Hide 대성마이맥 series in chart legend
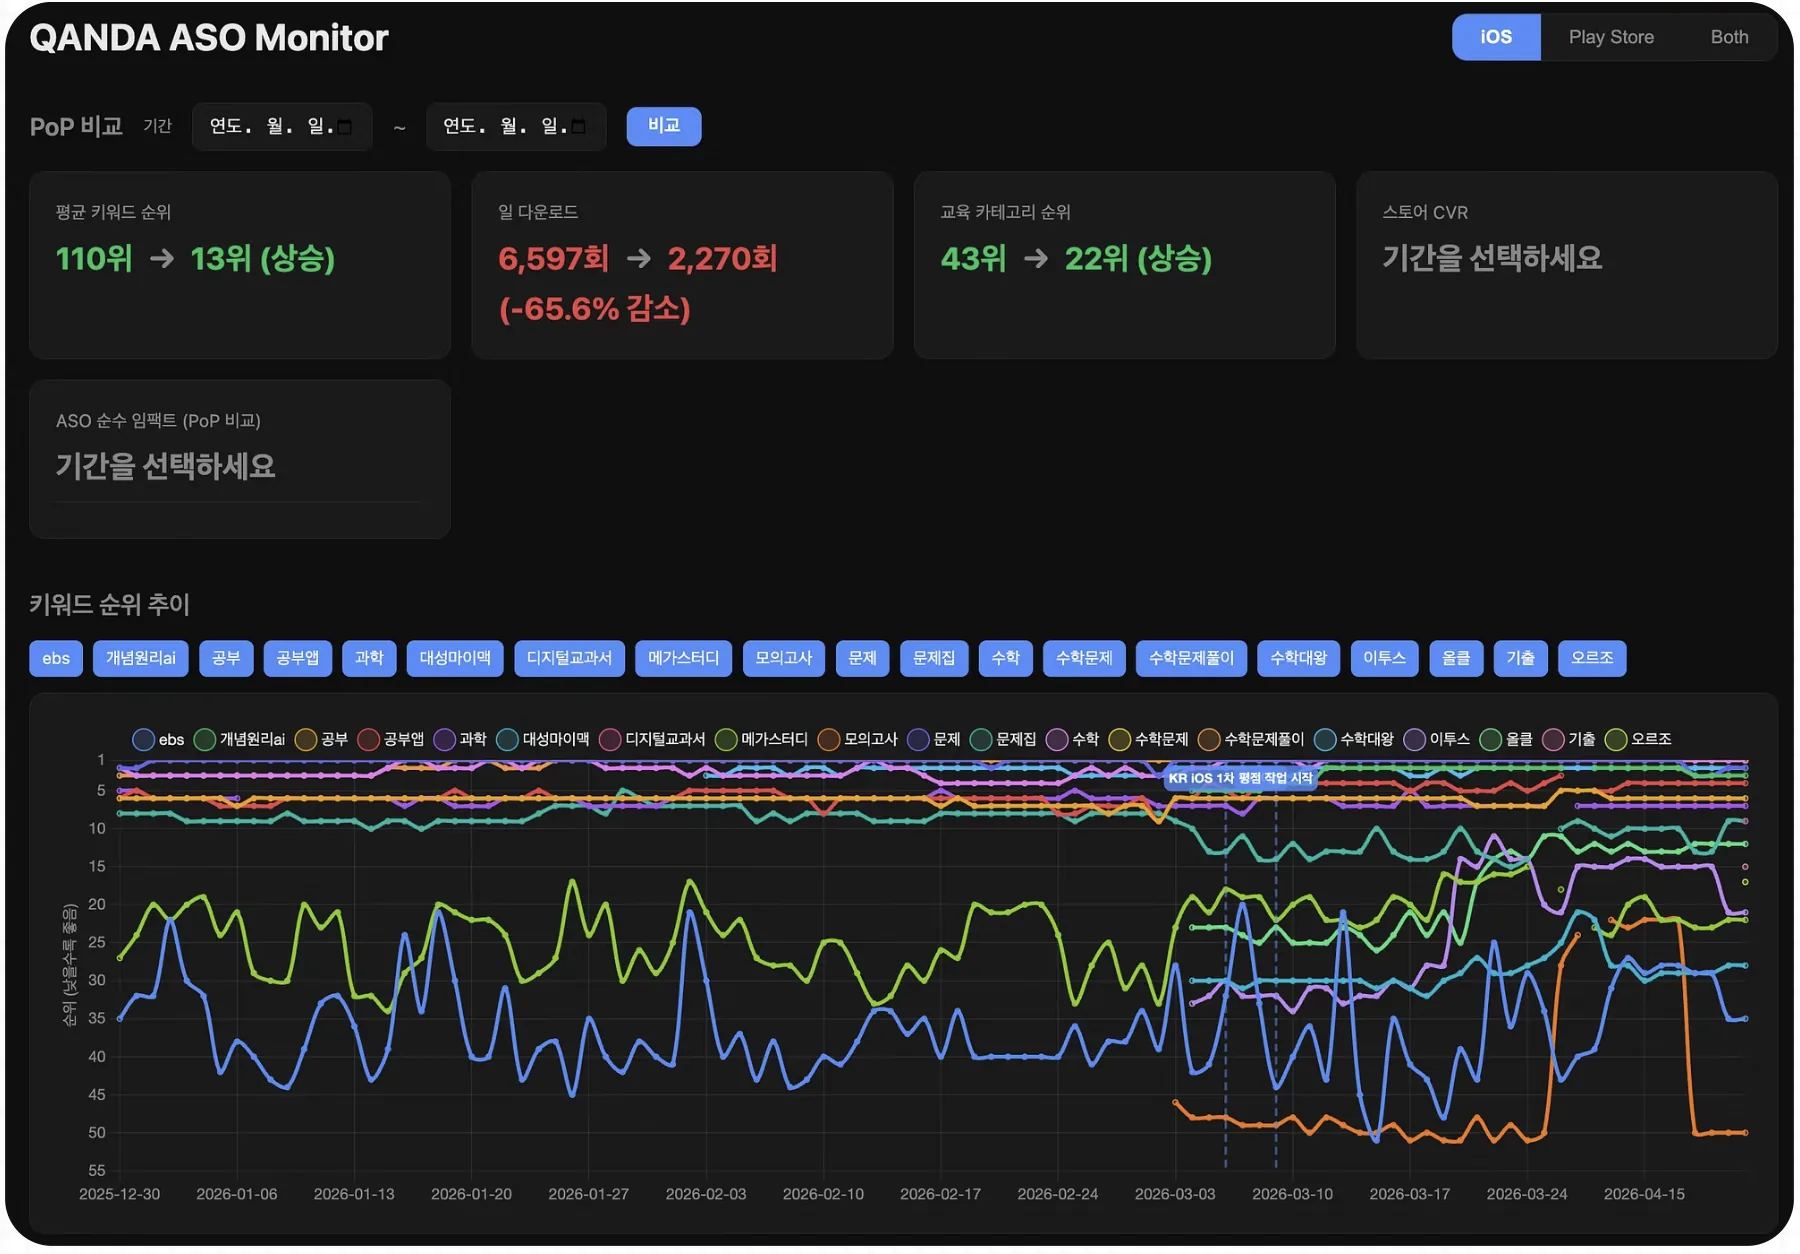This screenshot has width=1800, height=1254. [x=543, y=739]
